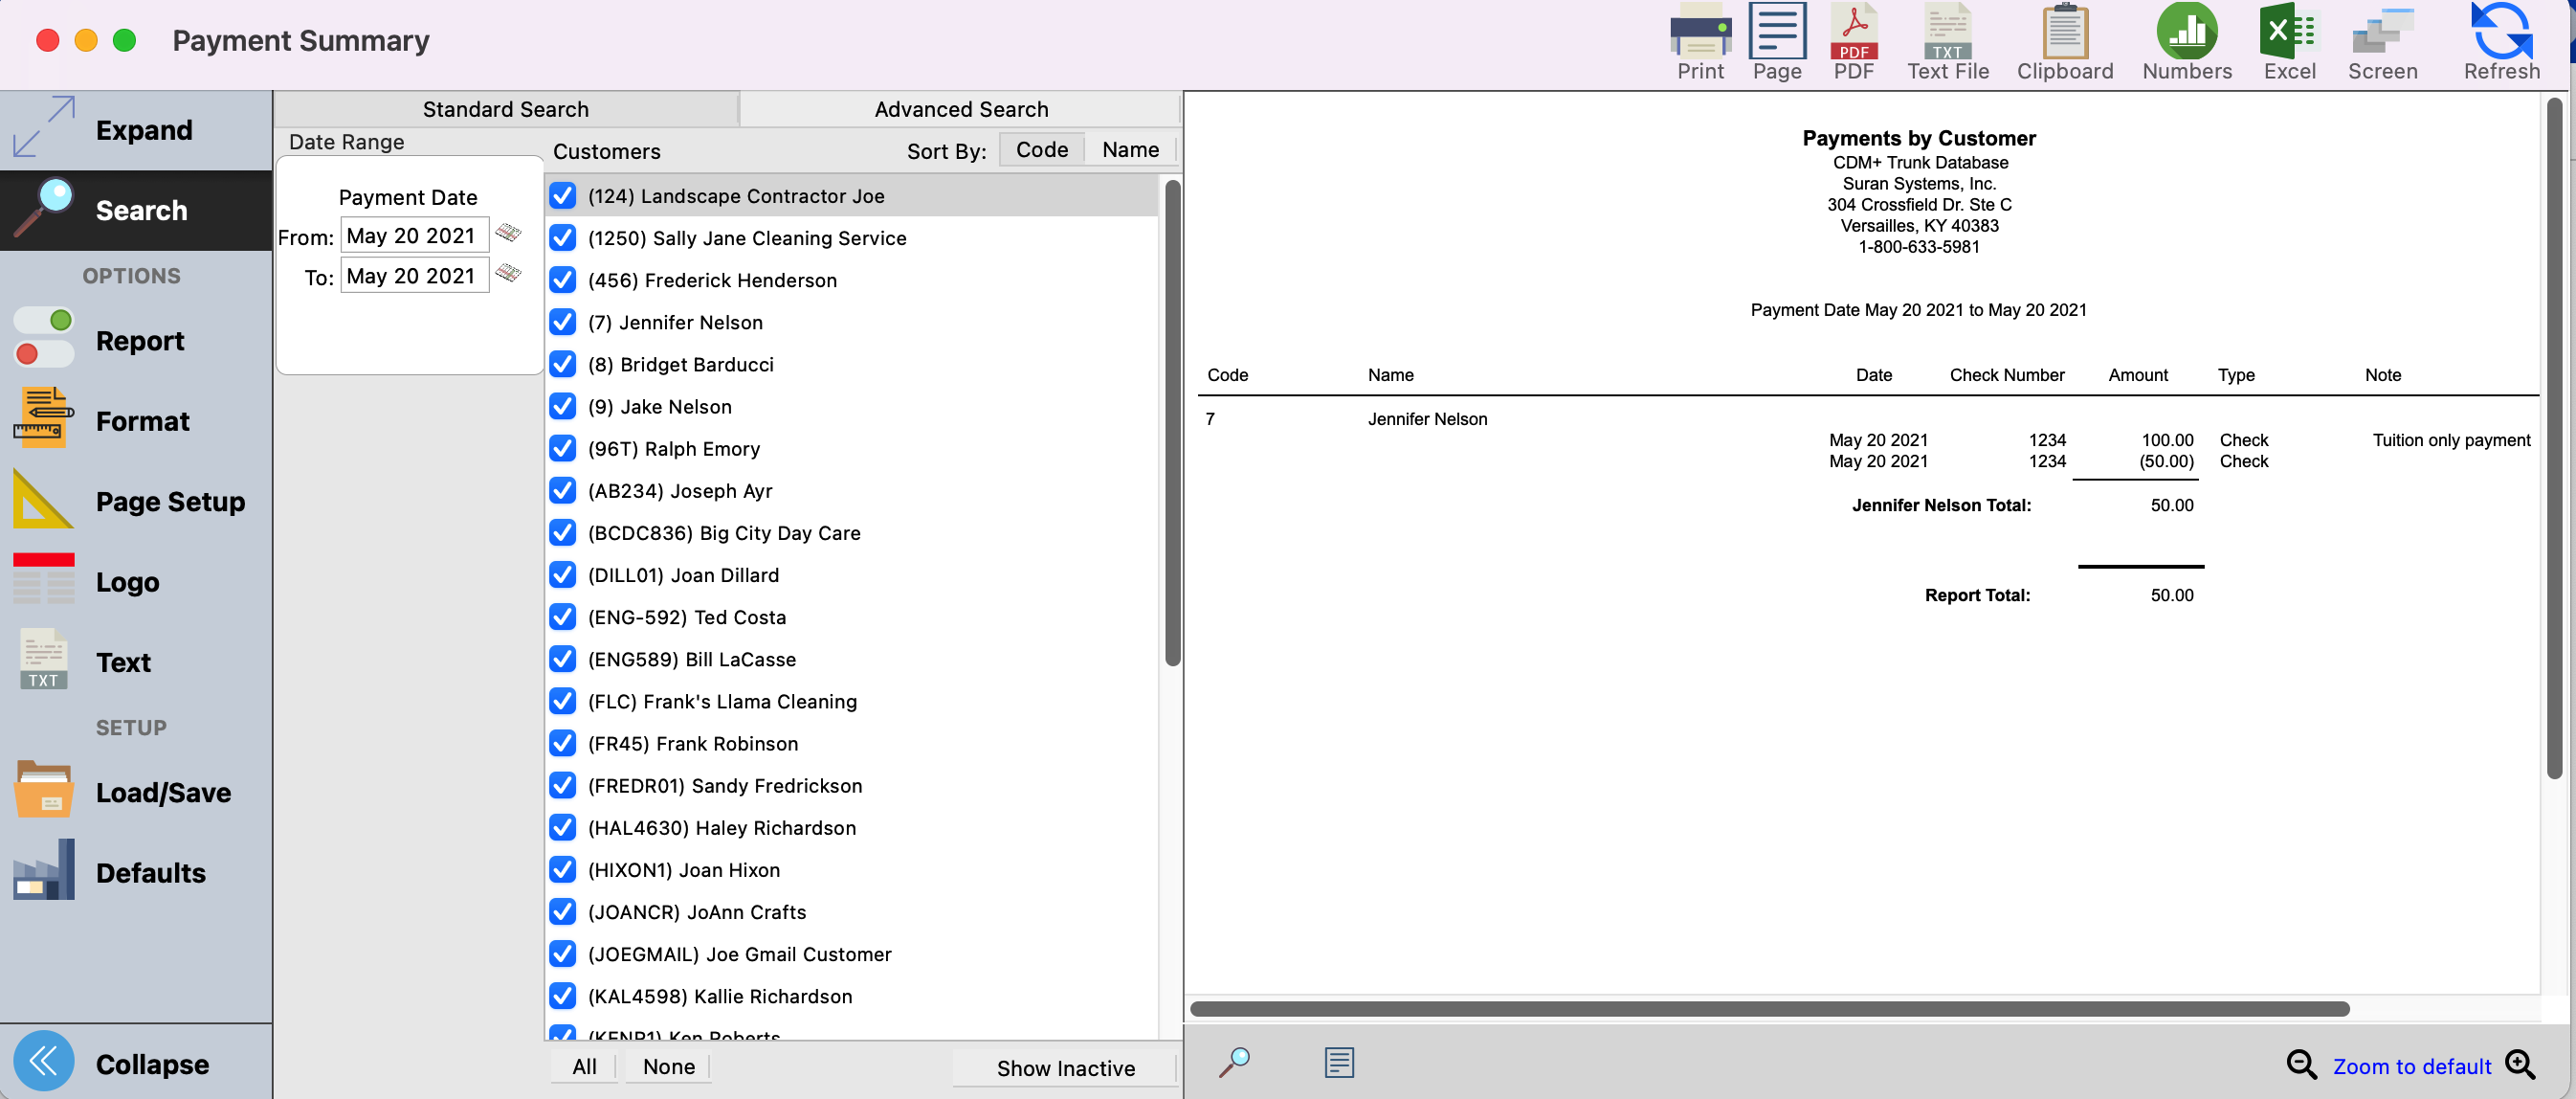Viewport: 2576px width, 1099px height.
Task: Uncheck Bridget Barducci checkbox
Action: [x=563, y=364]
